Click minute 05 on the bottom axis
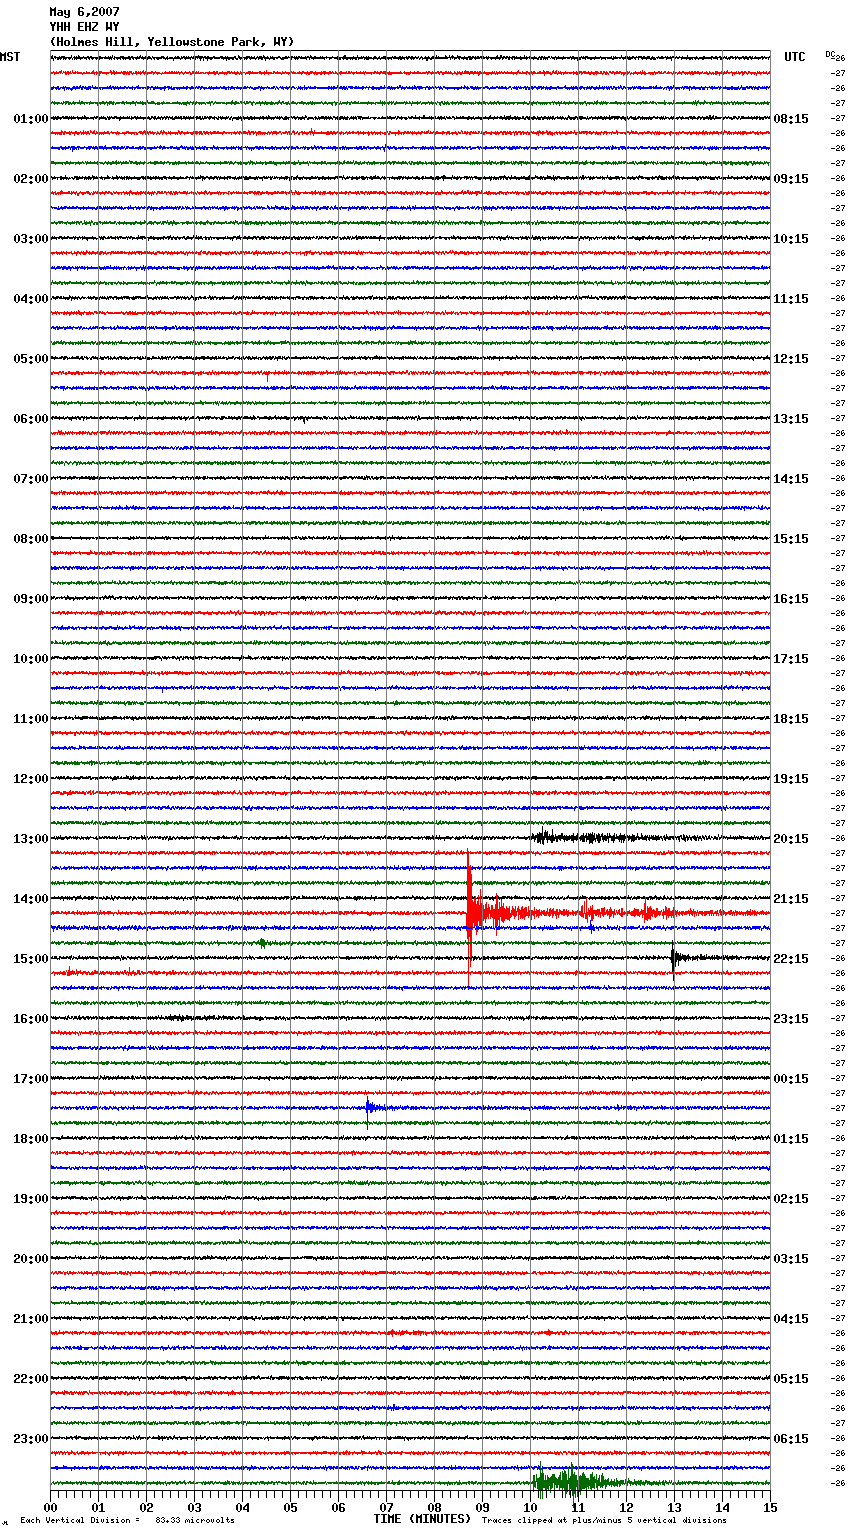Viewport: 850px width, 1534px height. (290, 1507)
